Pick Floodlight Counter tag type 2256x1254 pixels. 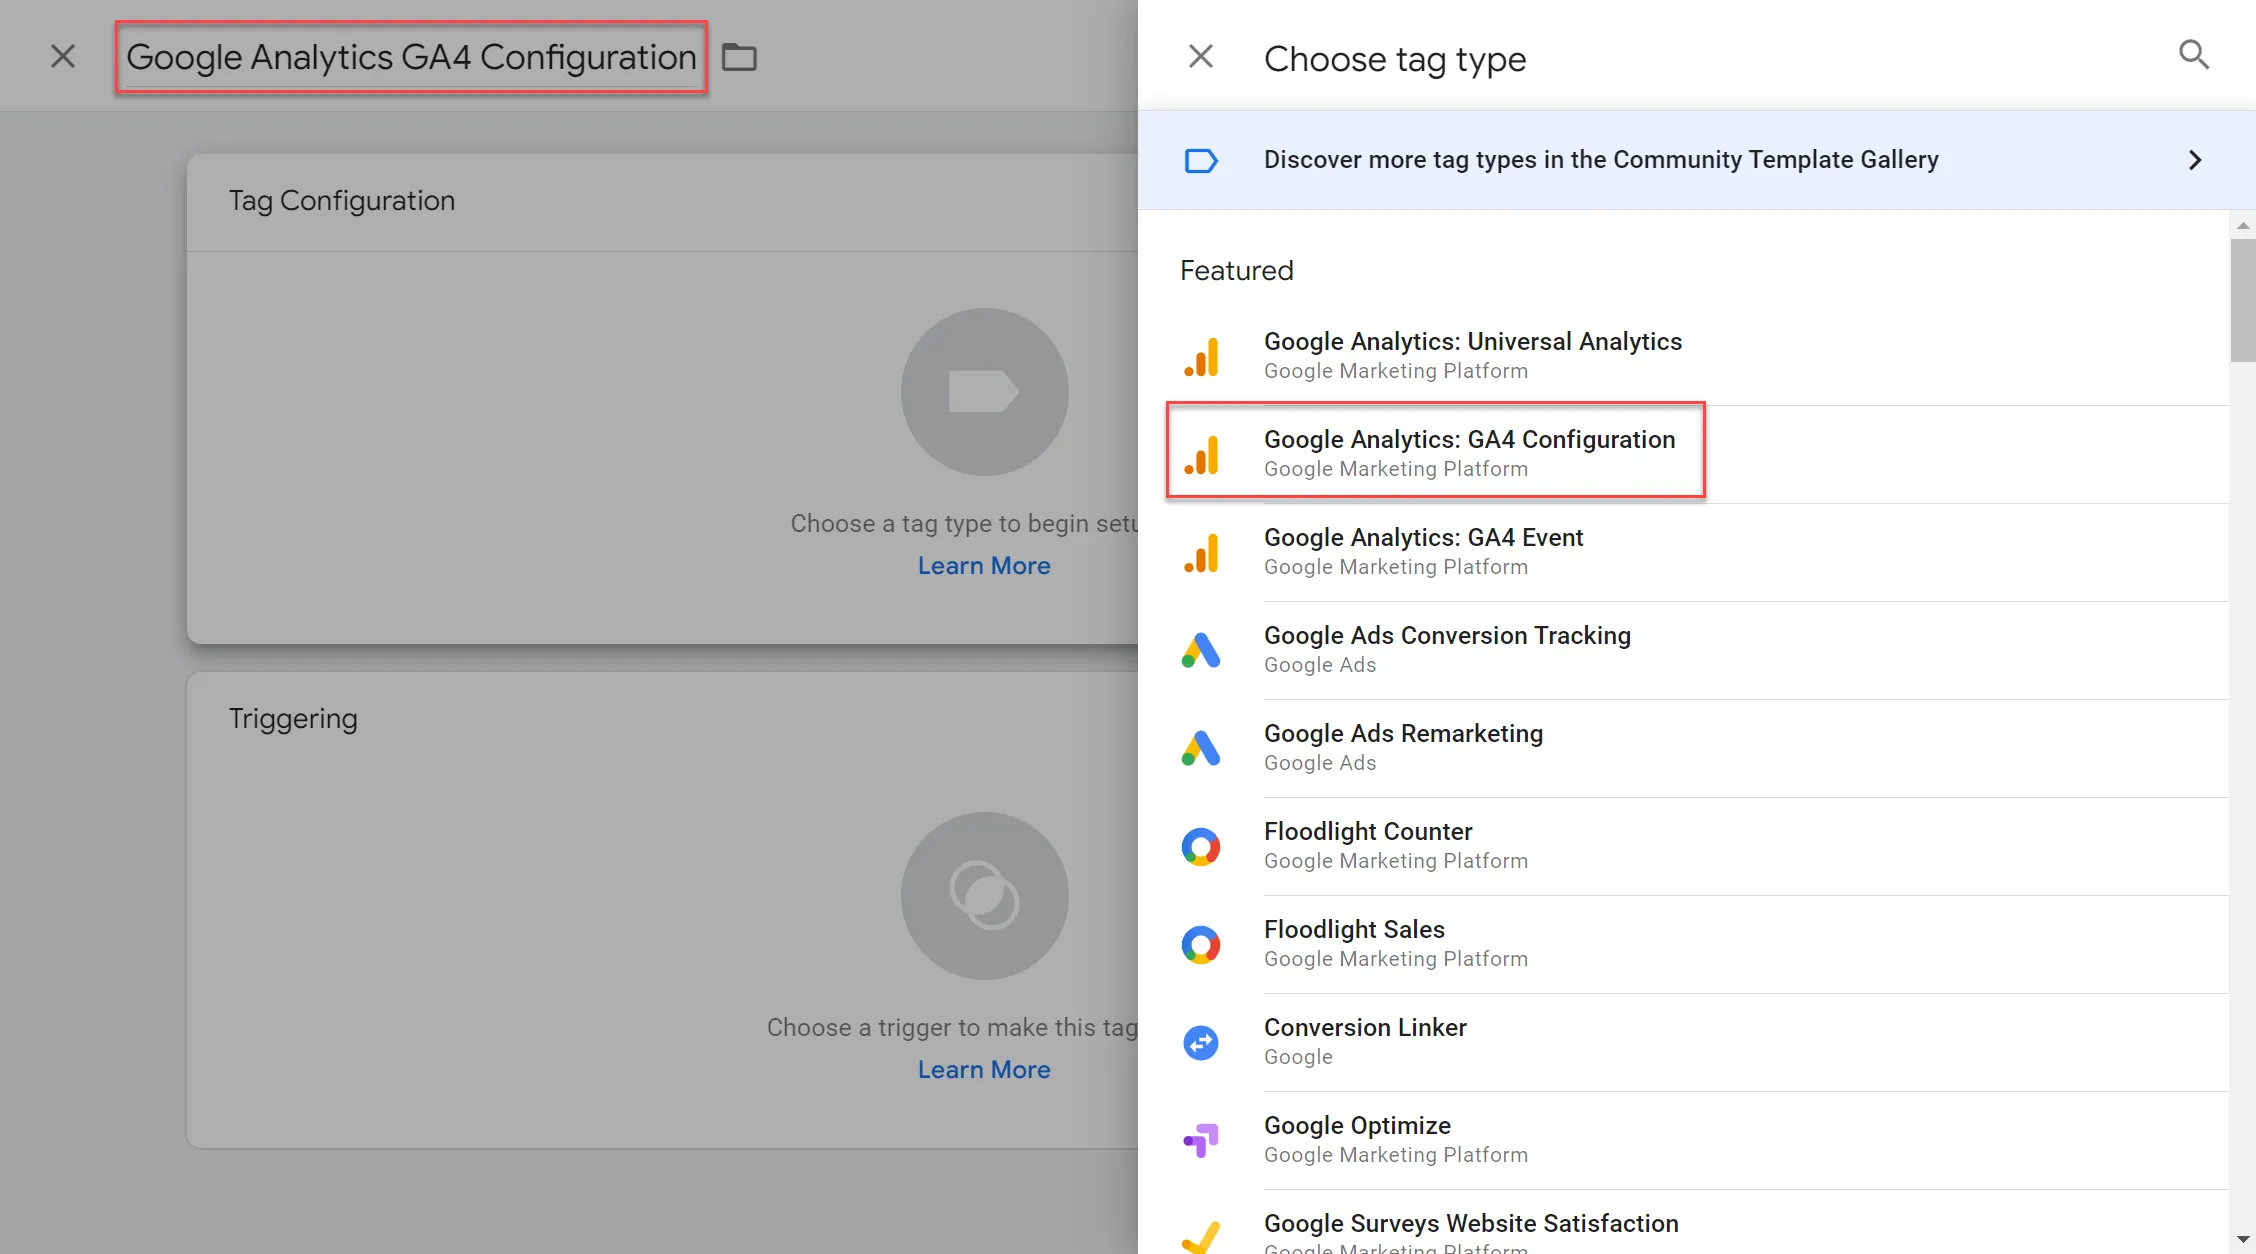(1683, 846)
